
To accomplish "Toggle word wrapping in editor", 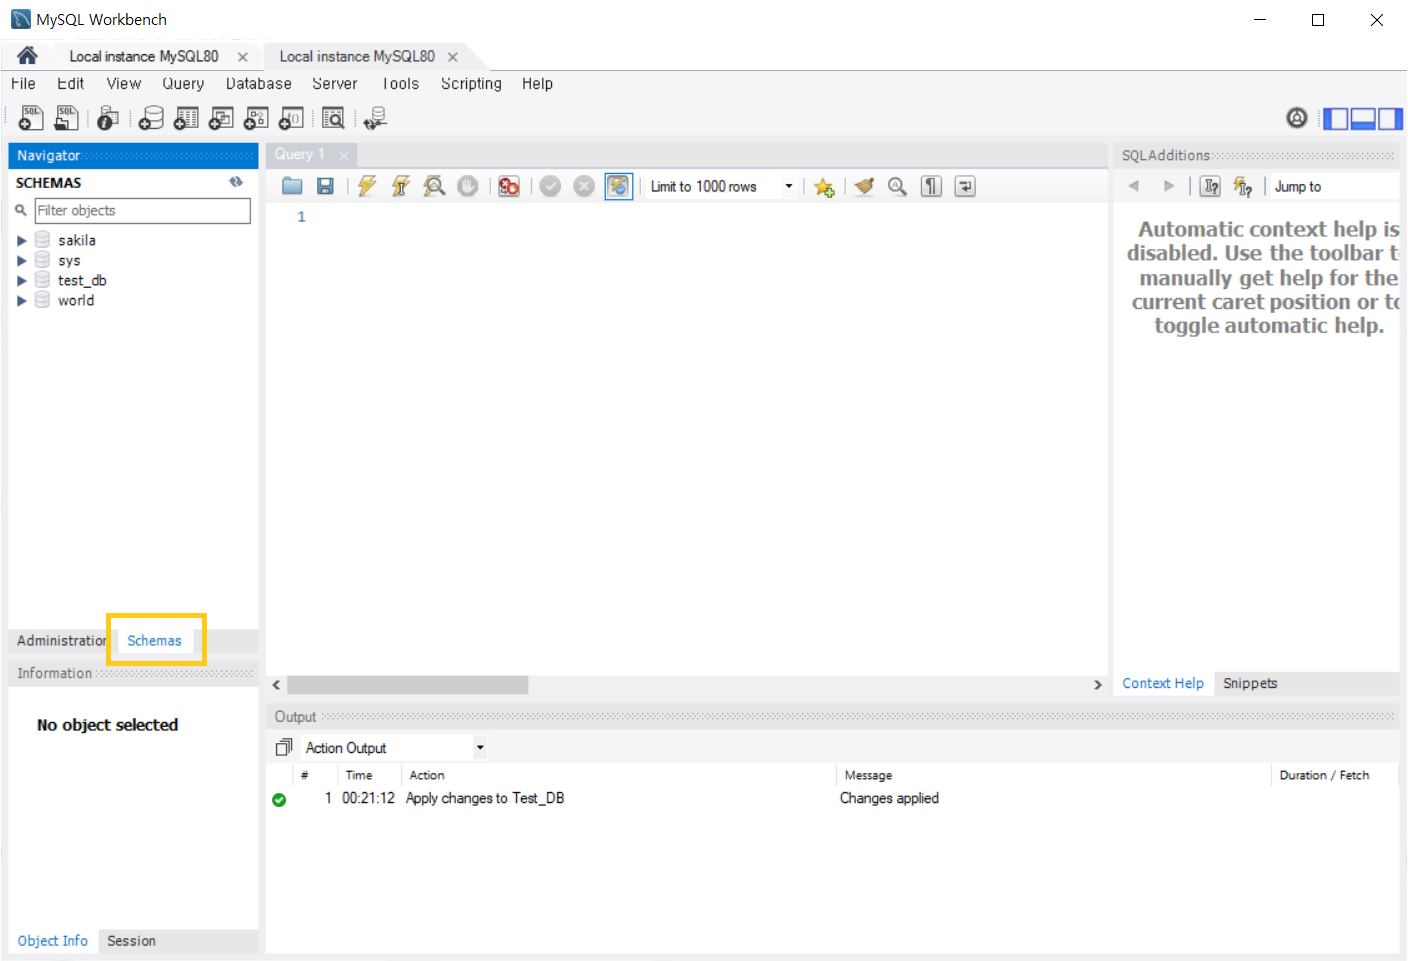I will point(965,186).
